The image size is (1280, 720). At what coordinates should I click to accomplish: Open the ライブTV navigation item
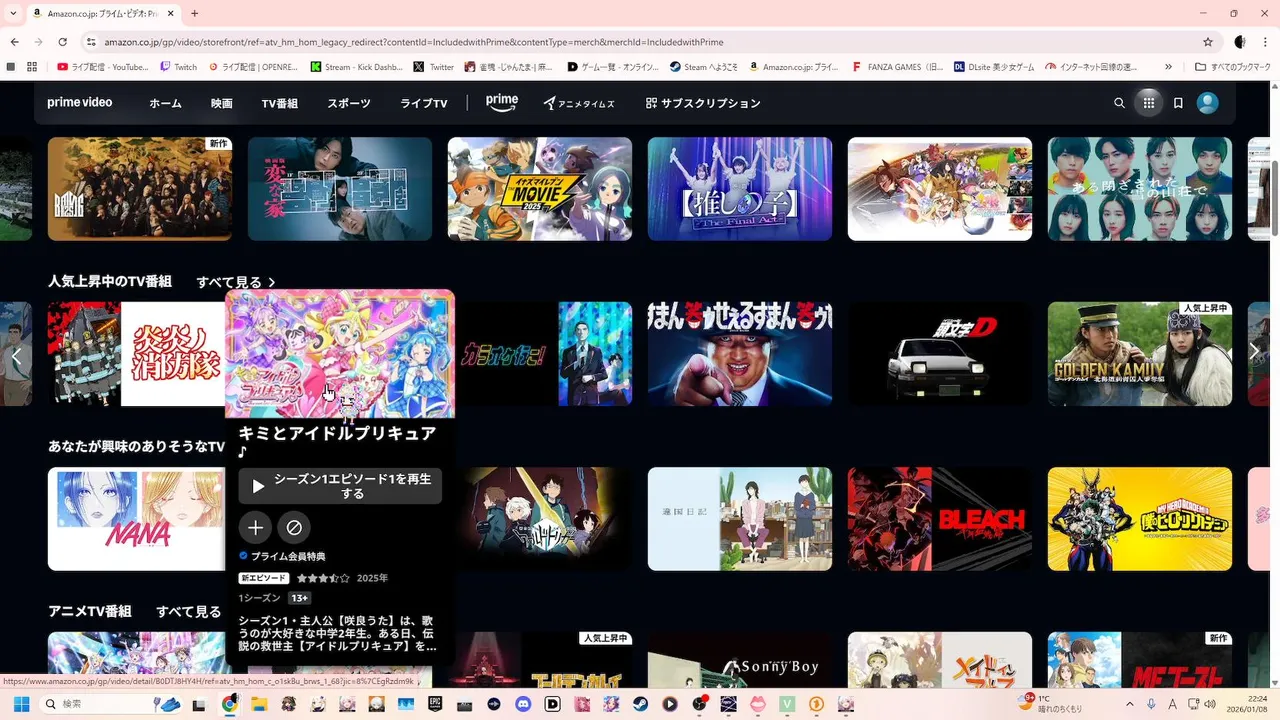424,103
